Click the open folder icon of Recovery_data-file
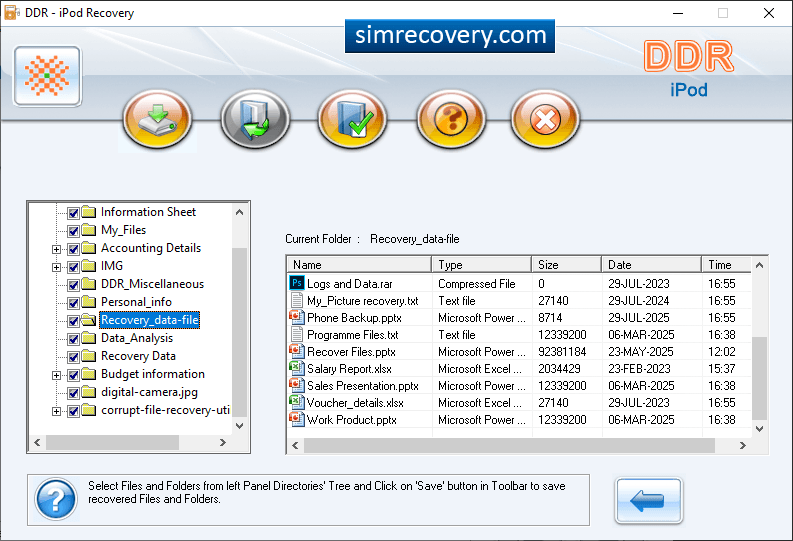 click(89, 320)
